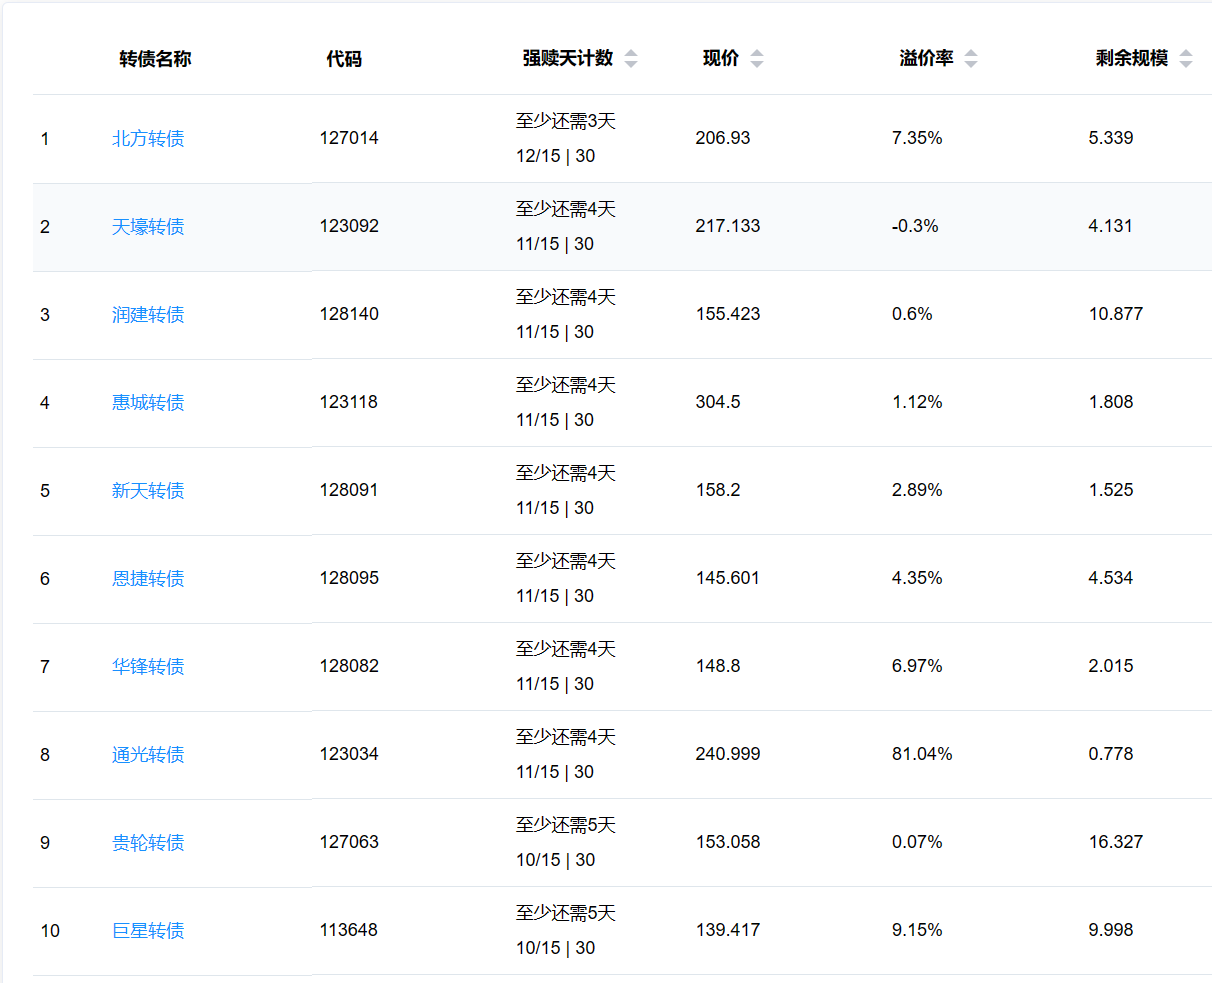Sort by 溢价率 using arrow icon
1212x983 pixels.
coord(970,59)
